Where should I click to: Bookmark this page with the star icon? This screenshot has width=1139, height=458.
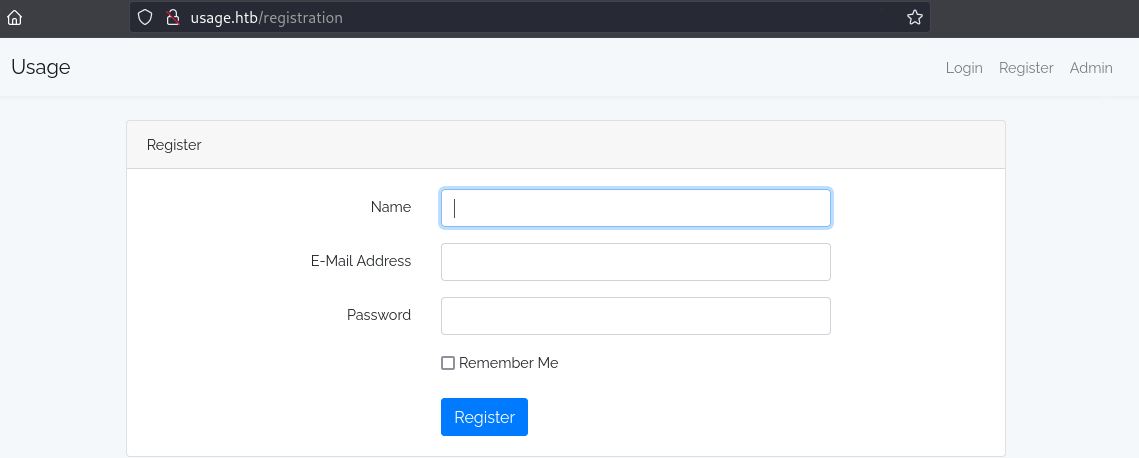915,17
